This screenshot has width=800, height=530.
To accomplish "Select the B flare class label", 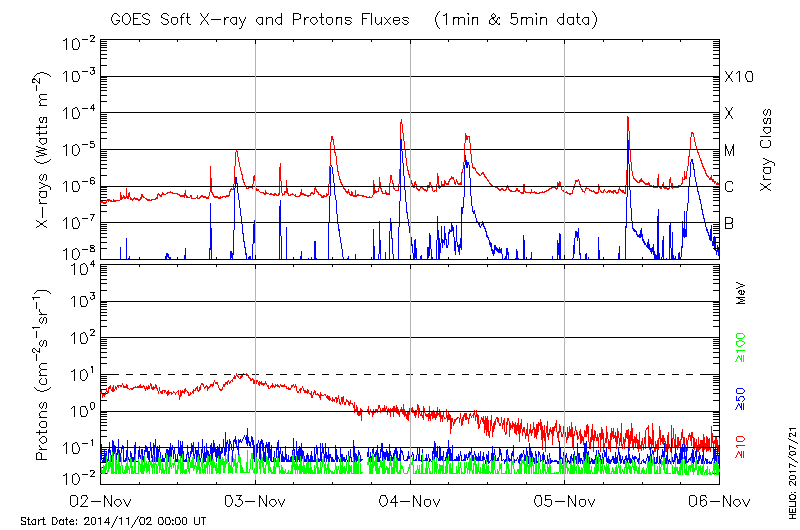I will pos(729,223).
